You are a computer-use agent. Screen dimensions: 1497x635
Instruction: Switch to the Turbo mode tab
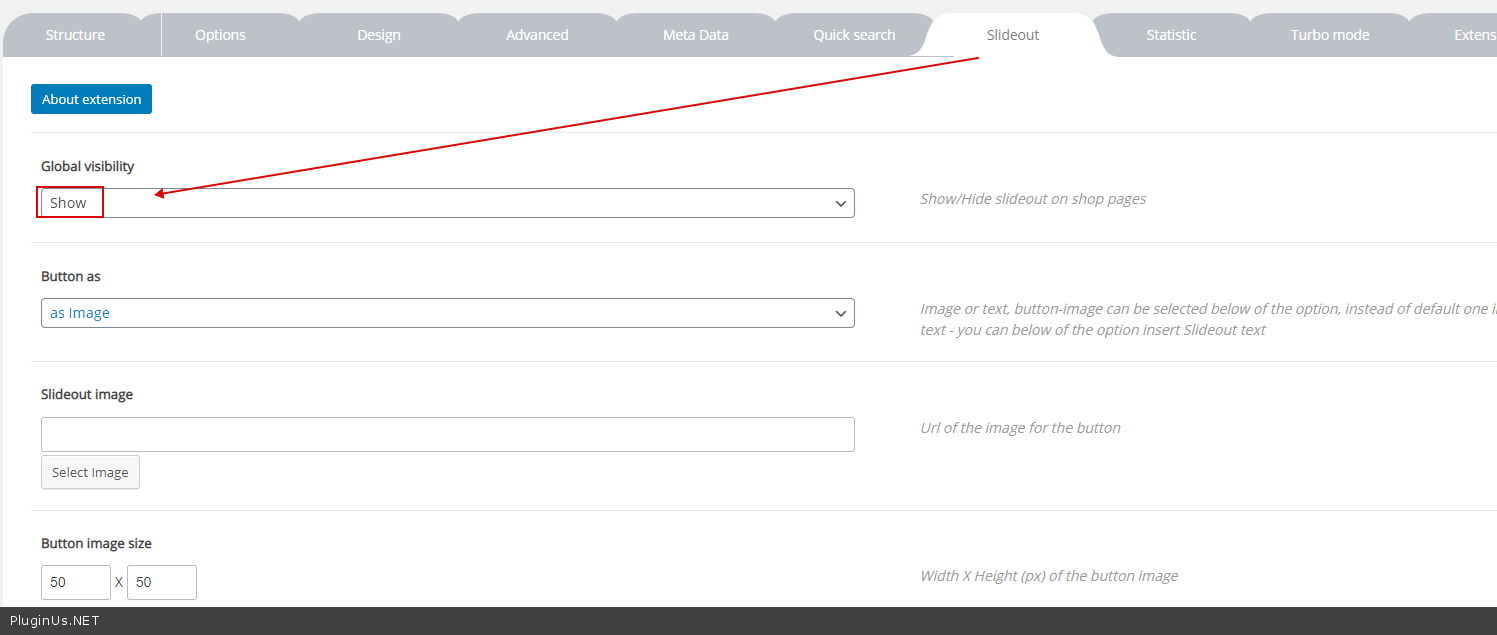(1330, 35)
